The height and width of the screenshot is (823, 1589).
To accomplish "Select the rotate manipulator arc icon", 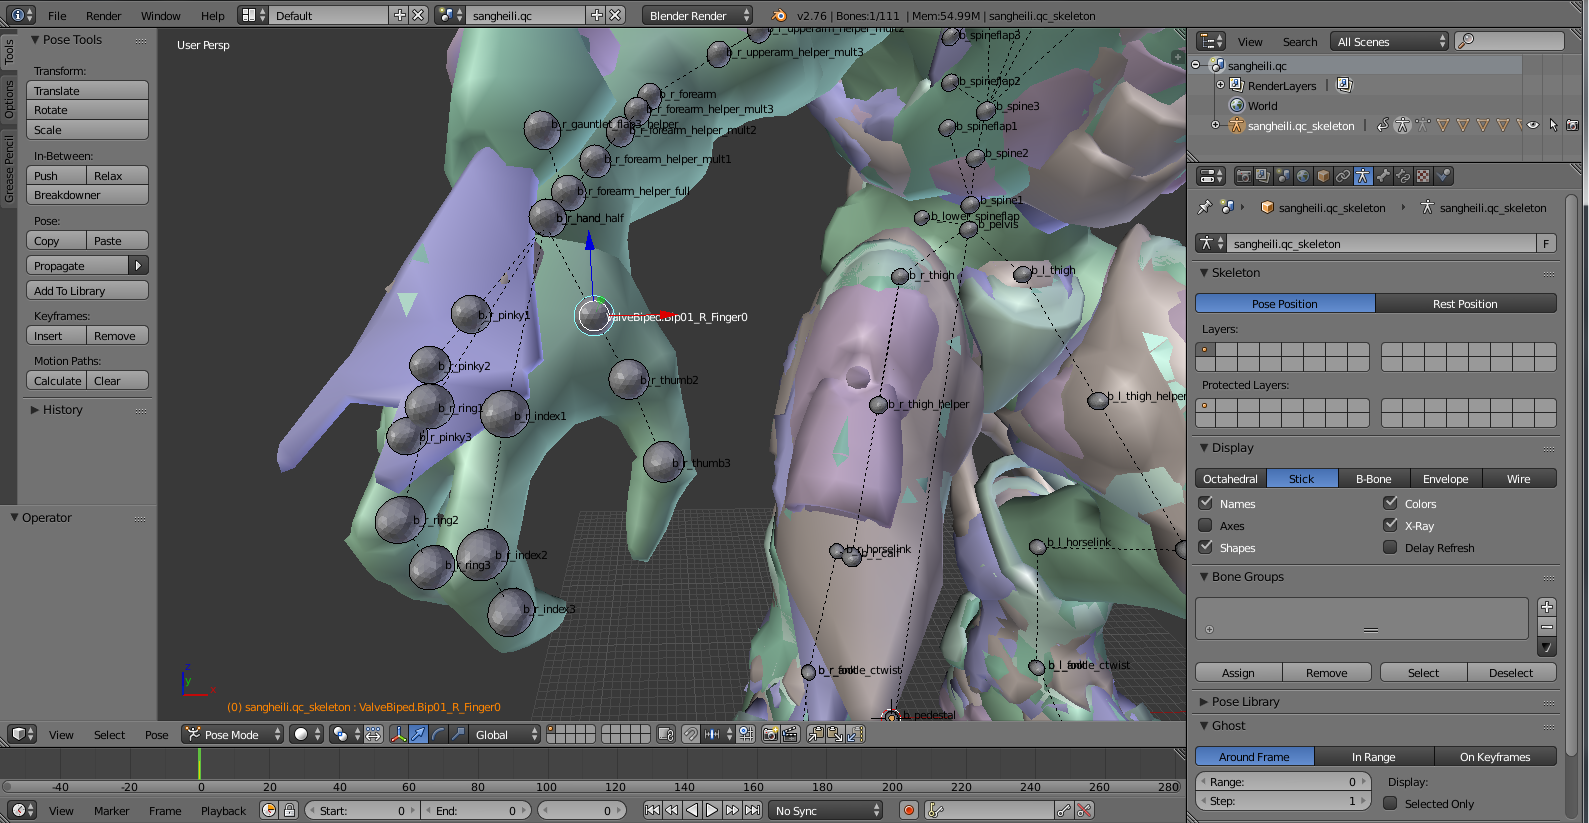I will tap(438, 734).
